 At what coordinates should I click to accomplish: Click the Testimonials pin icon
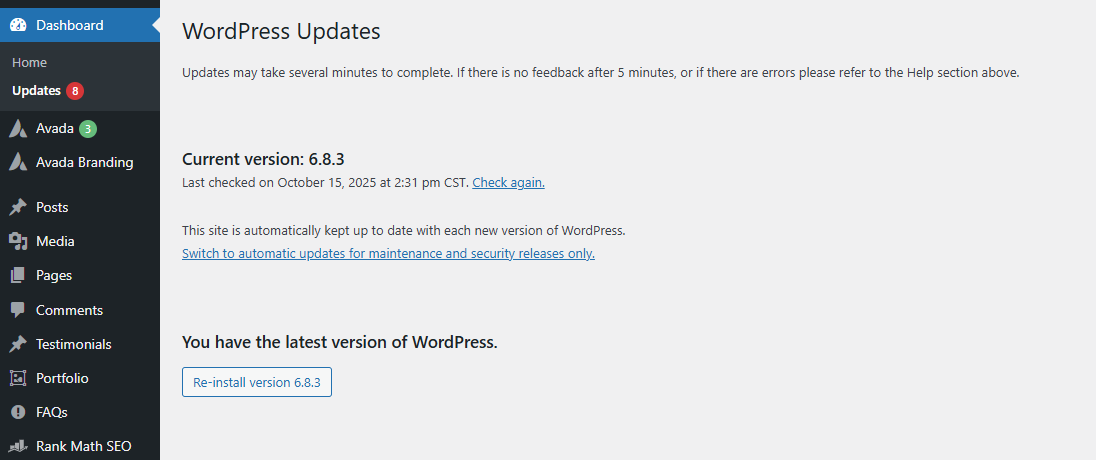18,344
